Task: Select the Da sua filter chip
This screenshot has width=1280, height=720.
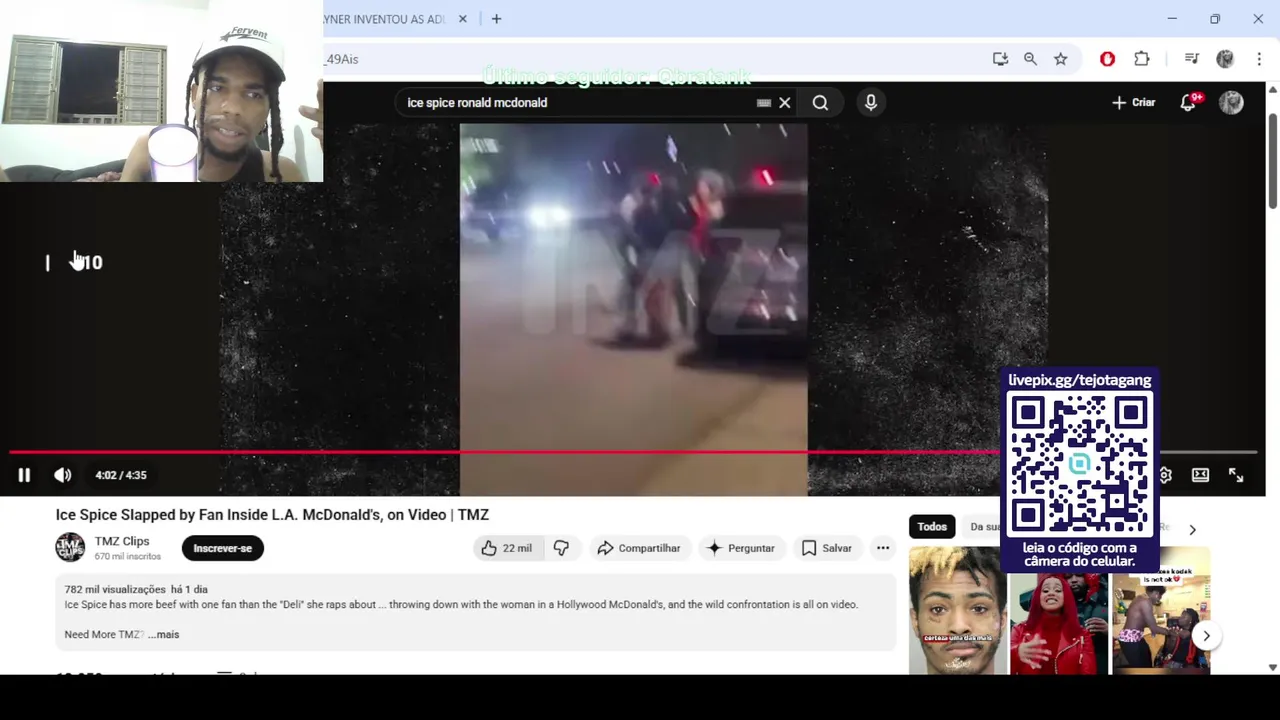Action: coord(984,527)
